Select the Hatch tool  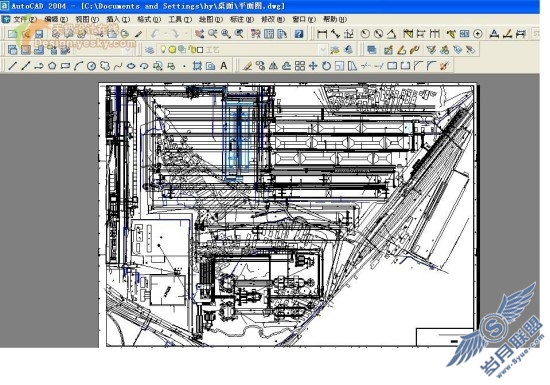coord(197,66)
